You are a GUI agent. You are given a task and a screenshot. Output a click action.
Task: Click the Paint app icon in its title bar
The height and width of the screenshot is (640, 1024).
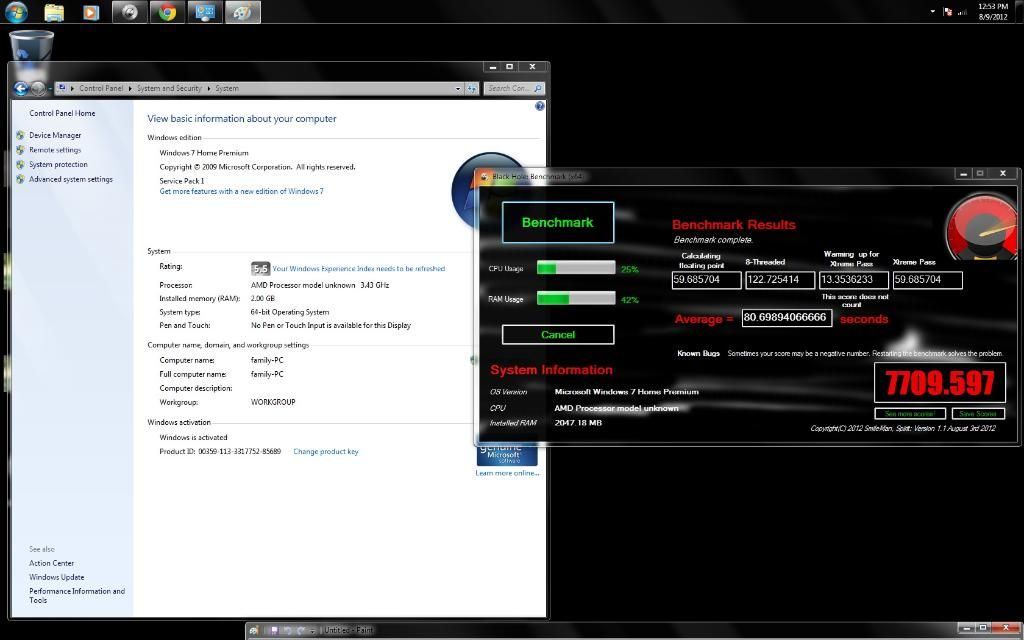(254, 630)
